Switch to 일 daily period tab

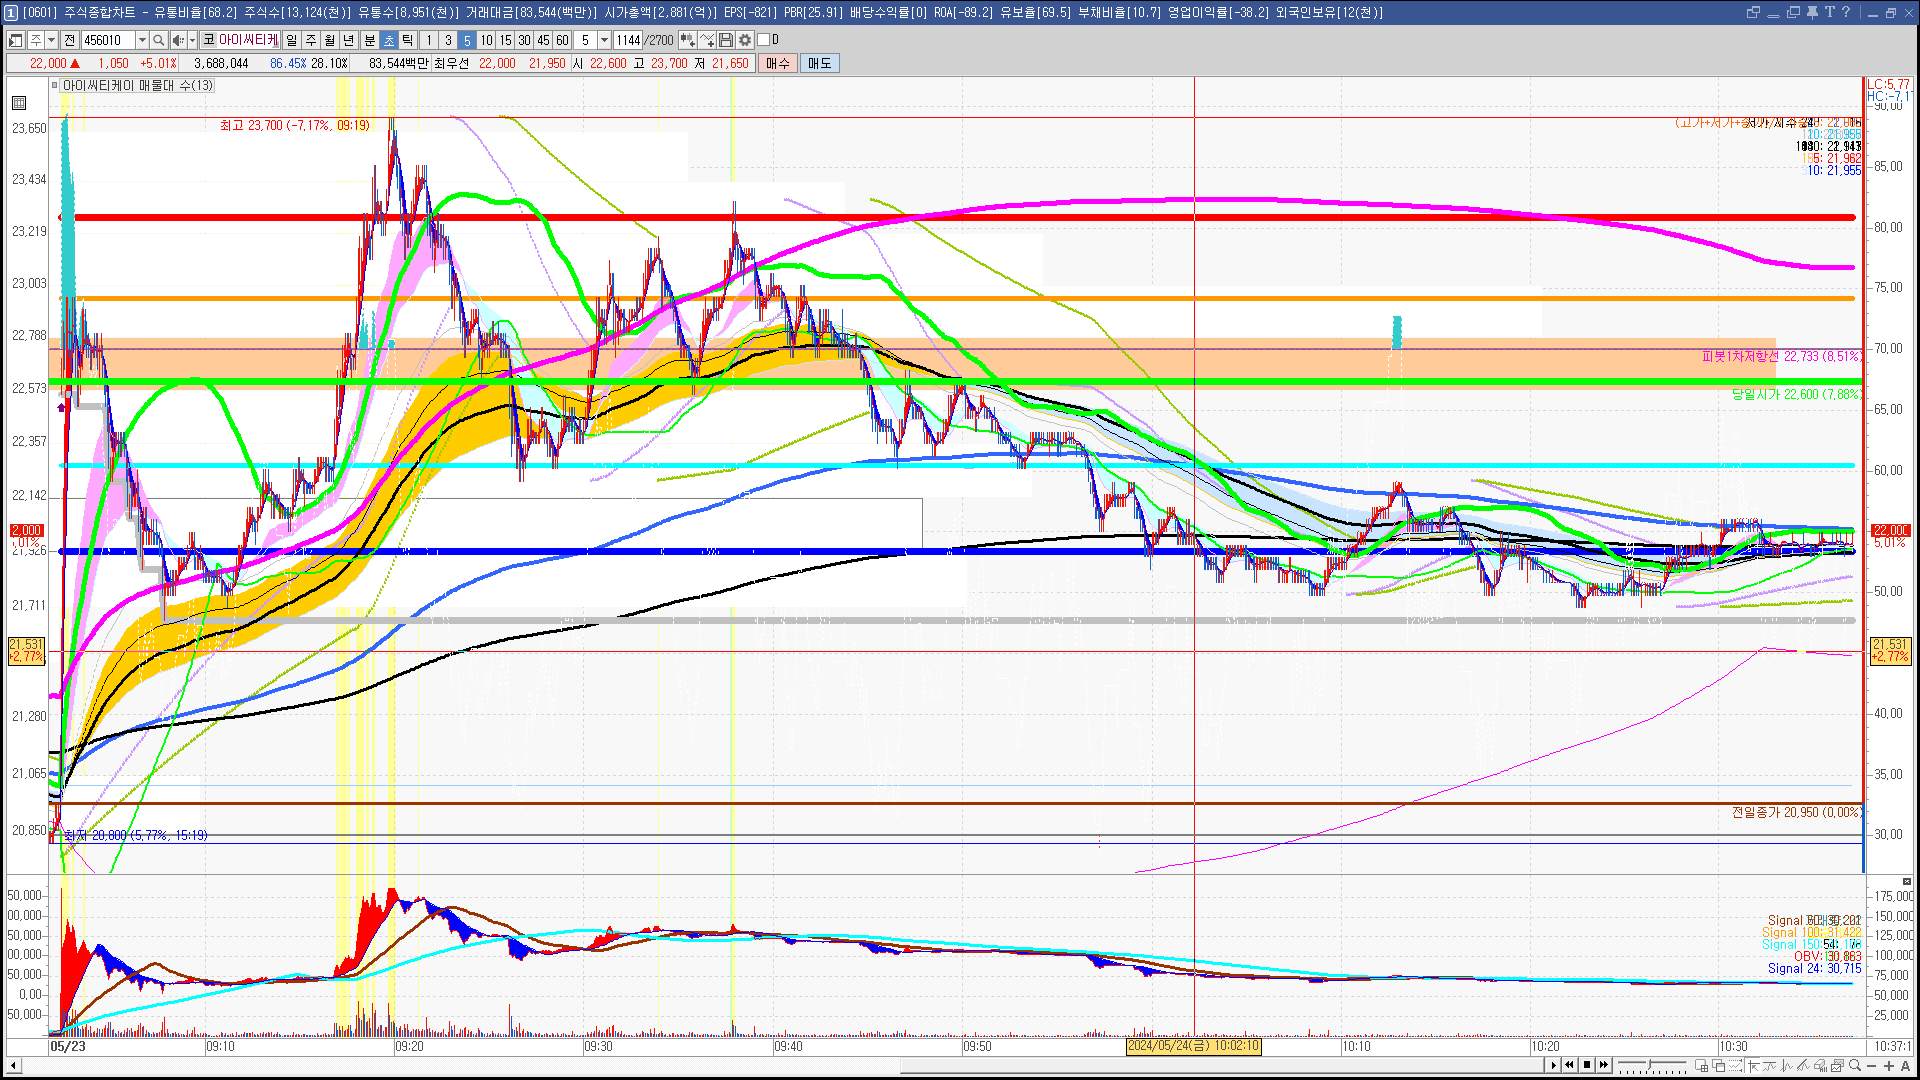(291, 40)
